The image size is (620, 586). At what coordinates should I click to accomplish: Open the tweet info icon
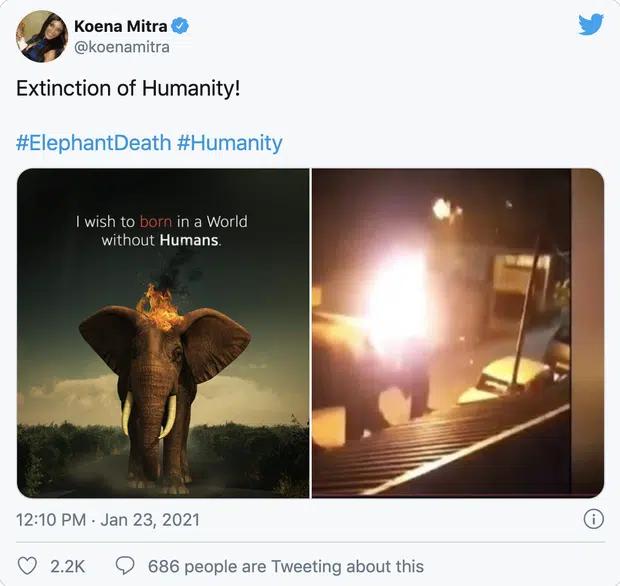[x=593, y=519]
